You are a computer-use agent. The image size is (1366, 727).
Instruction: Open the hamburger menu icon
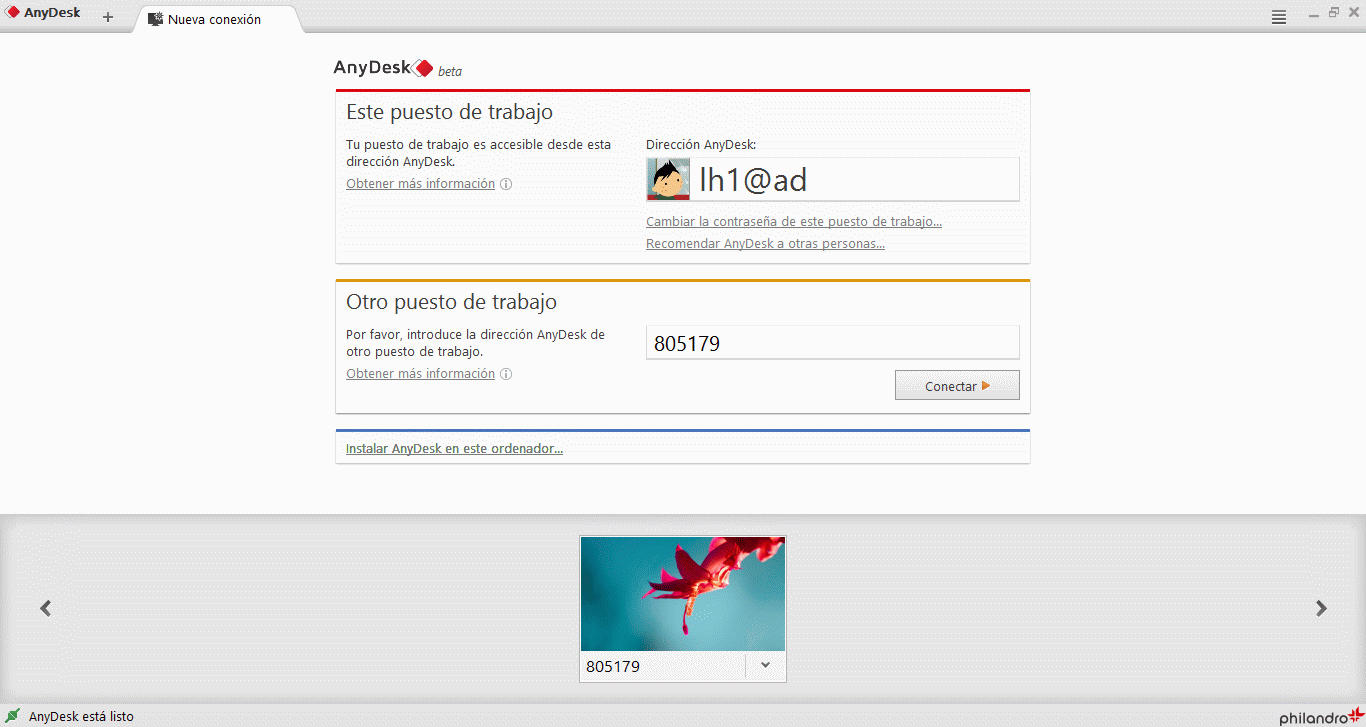(x=1279, y=17)
